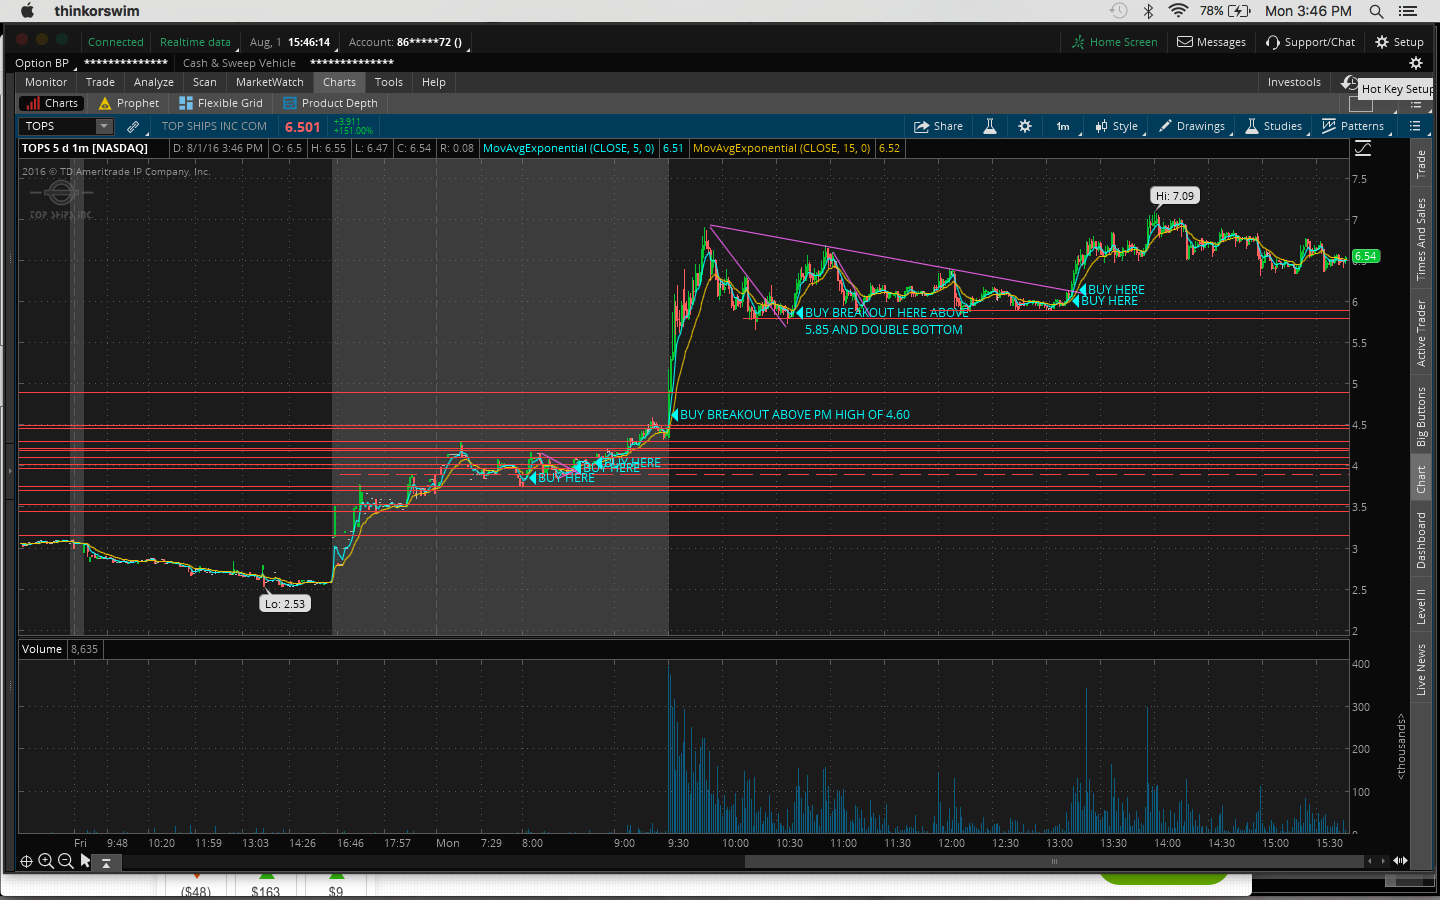Click the chart price scale mode icon
1440x900 pixels.
[x=1363, y=148]
